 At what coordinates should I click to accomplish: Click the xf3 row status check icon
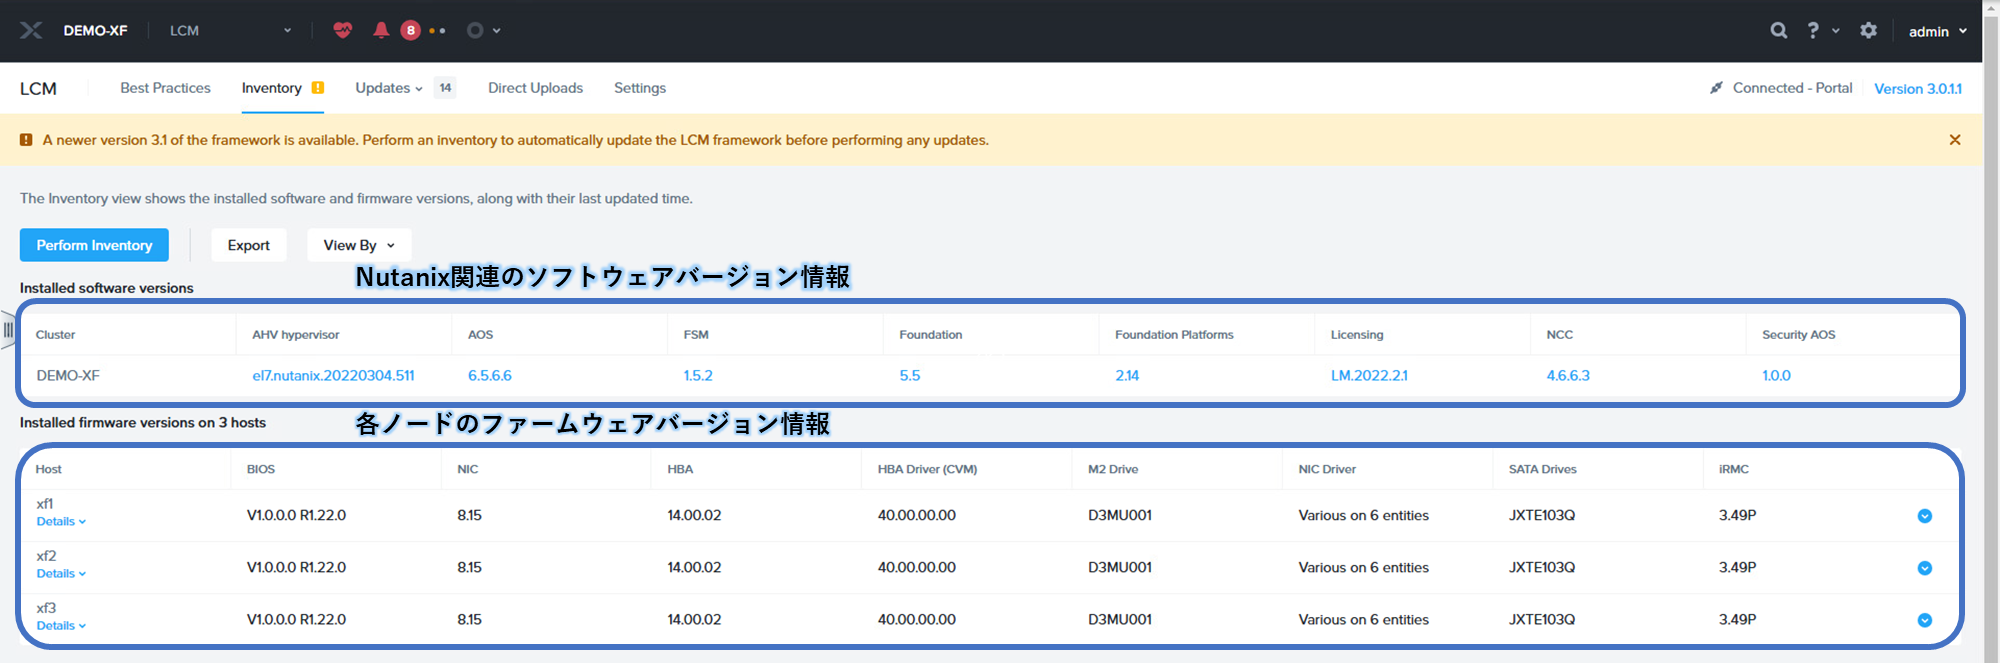1925,620
